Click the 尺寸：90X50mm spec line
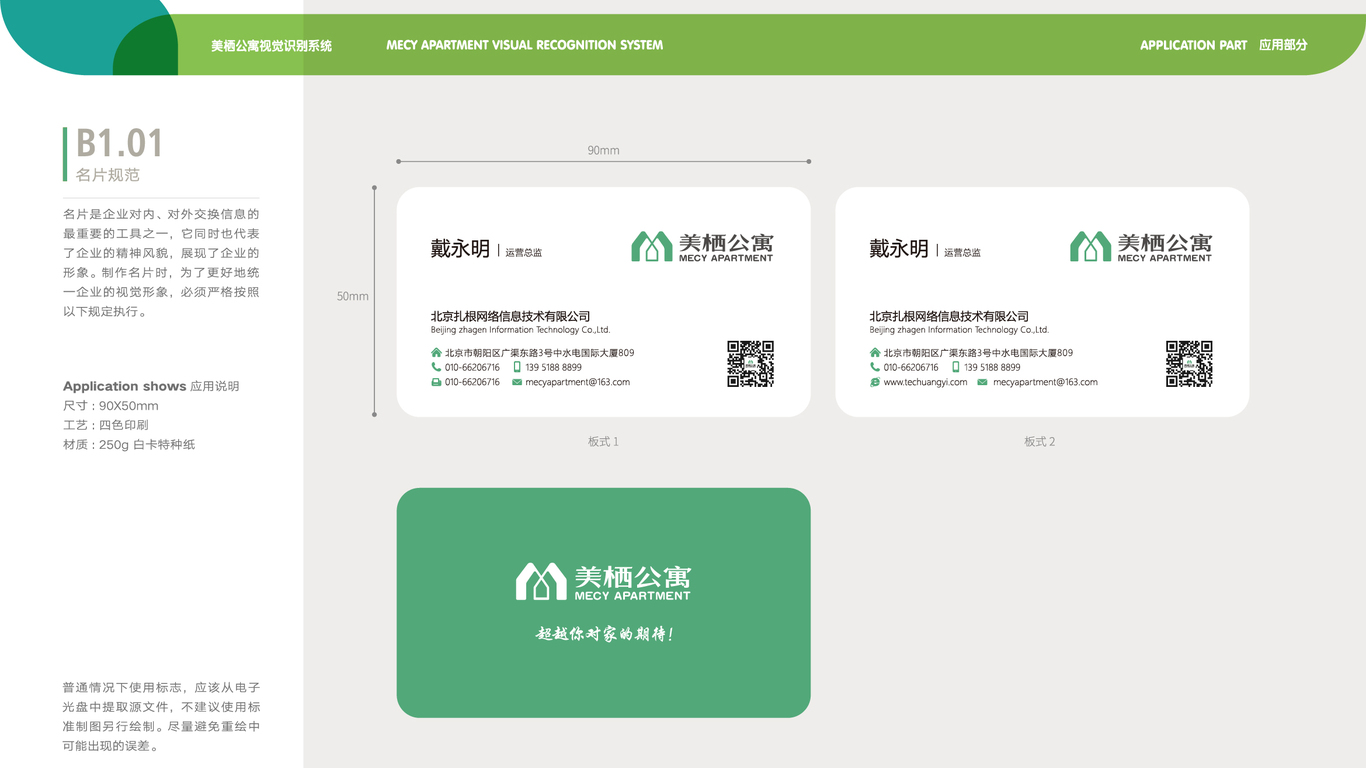 pos(111,406)
